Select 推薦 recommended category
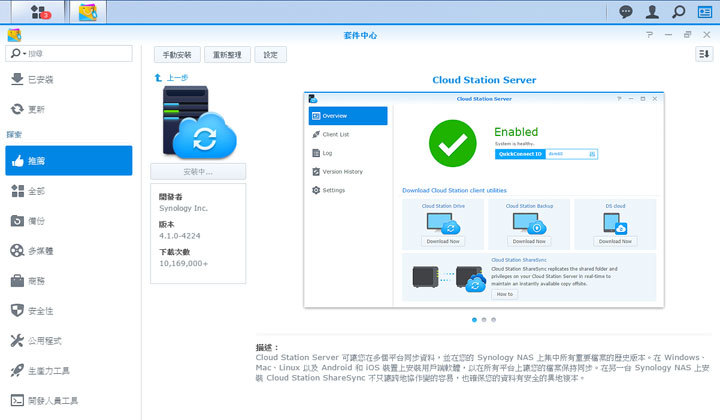Viewport: 720px width, 420px height. click(x=69, y=161)
